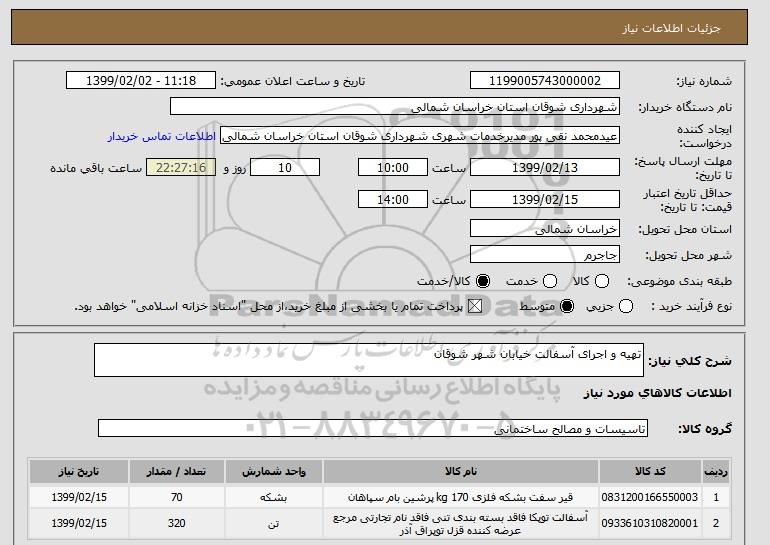Open the اطلاعات تماس خریدار link
The image size is (770, 545).
coord(162,136)
